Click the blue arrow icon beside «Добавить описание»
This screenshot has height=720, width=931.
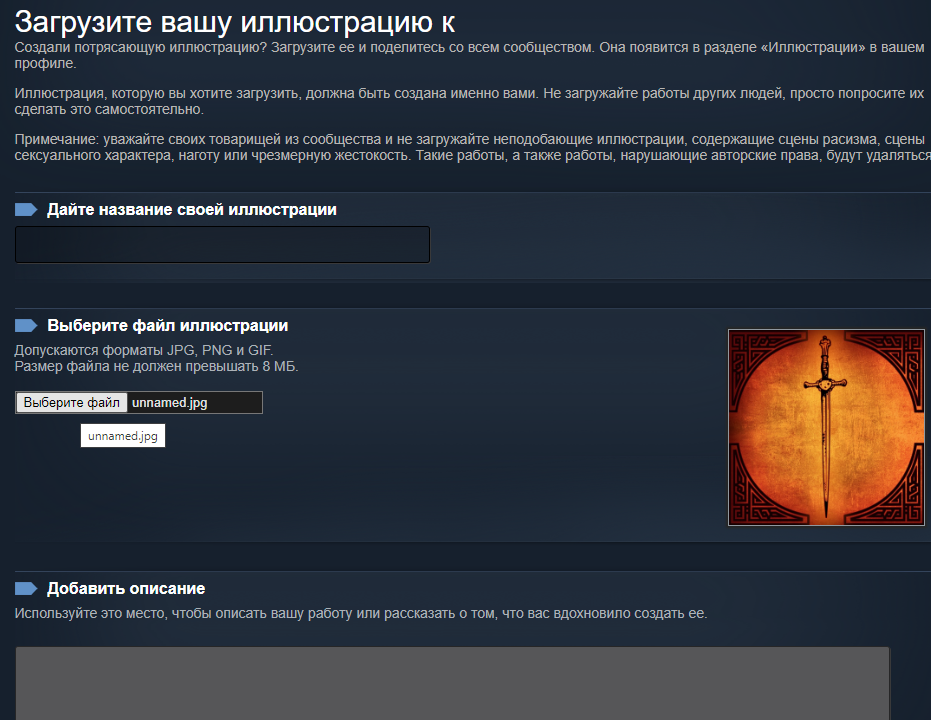pos(26,588)
